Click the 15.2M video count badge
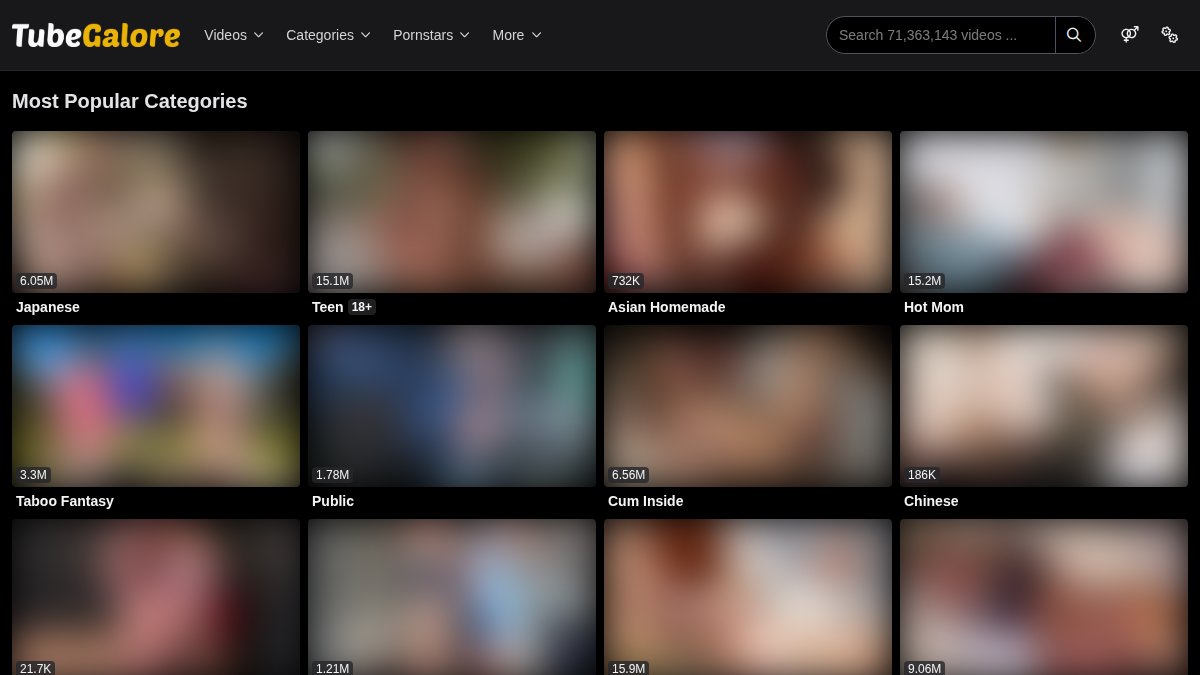The image size is (1200, 675). pos(925,281)
